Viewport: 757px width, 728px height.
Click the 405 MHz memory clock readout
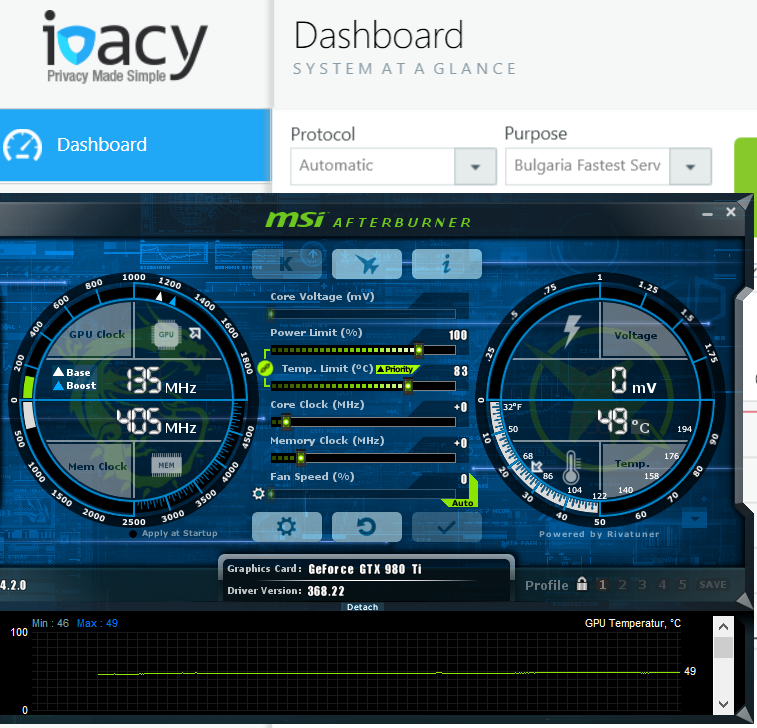pos(156,421)
